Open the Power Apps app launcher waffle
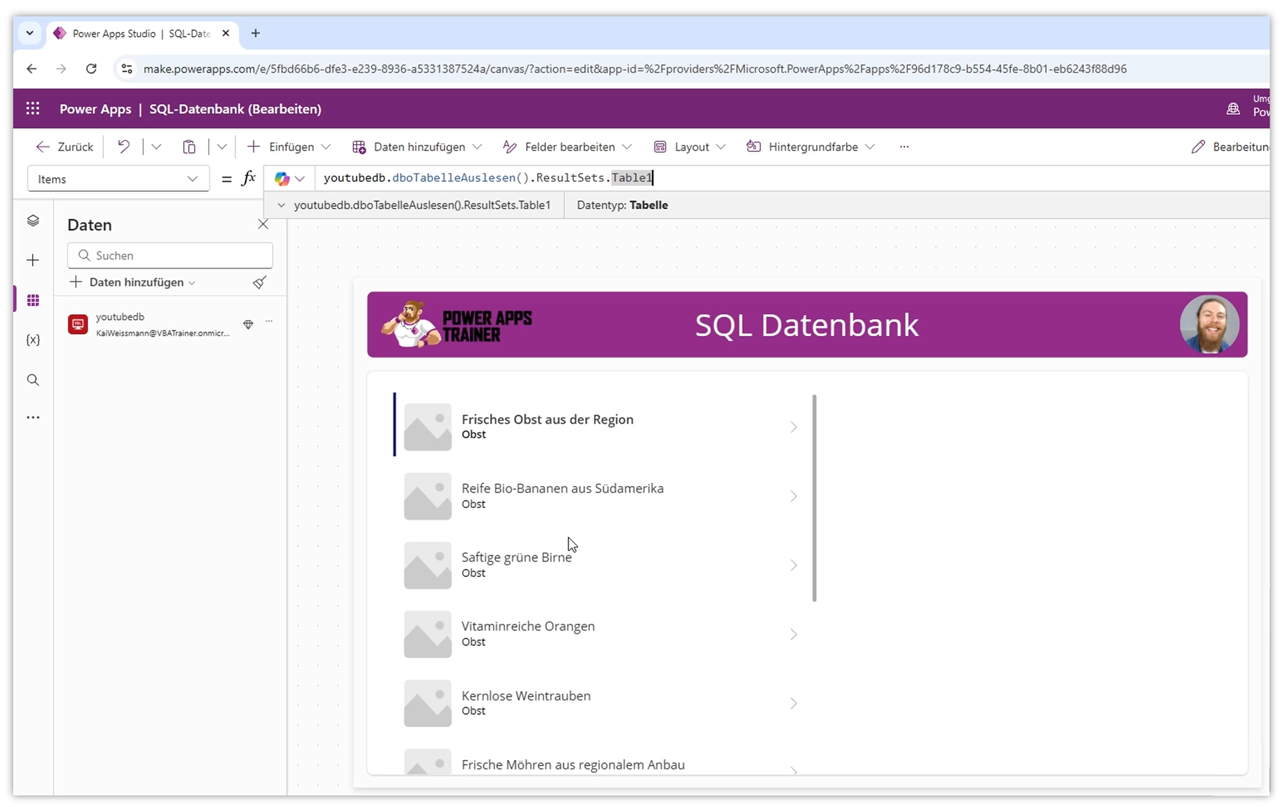The width and height of the screenshot is (1280, 807). [x=33, y=109]
